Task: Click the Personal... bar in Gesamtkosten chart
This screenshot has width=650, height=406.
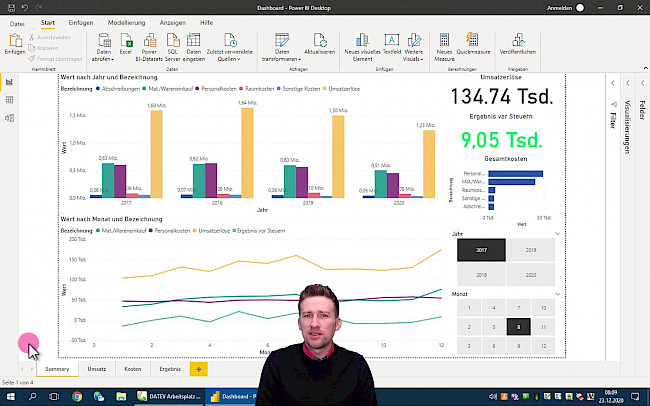Action: pyautogui.click(x=515, y=174)
